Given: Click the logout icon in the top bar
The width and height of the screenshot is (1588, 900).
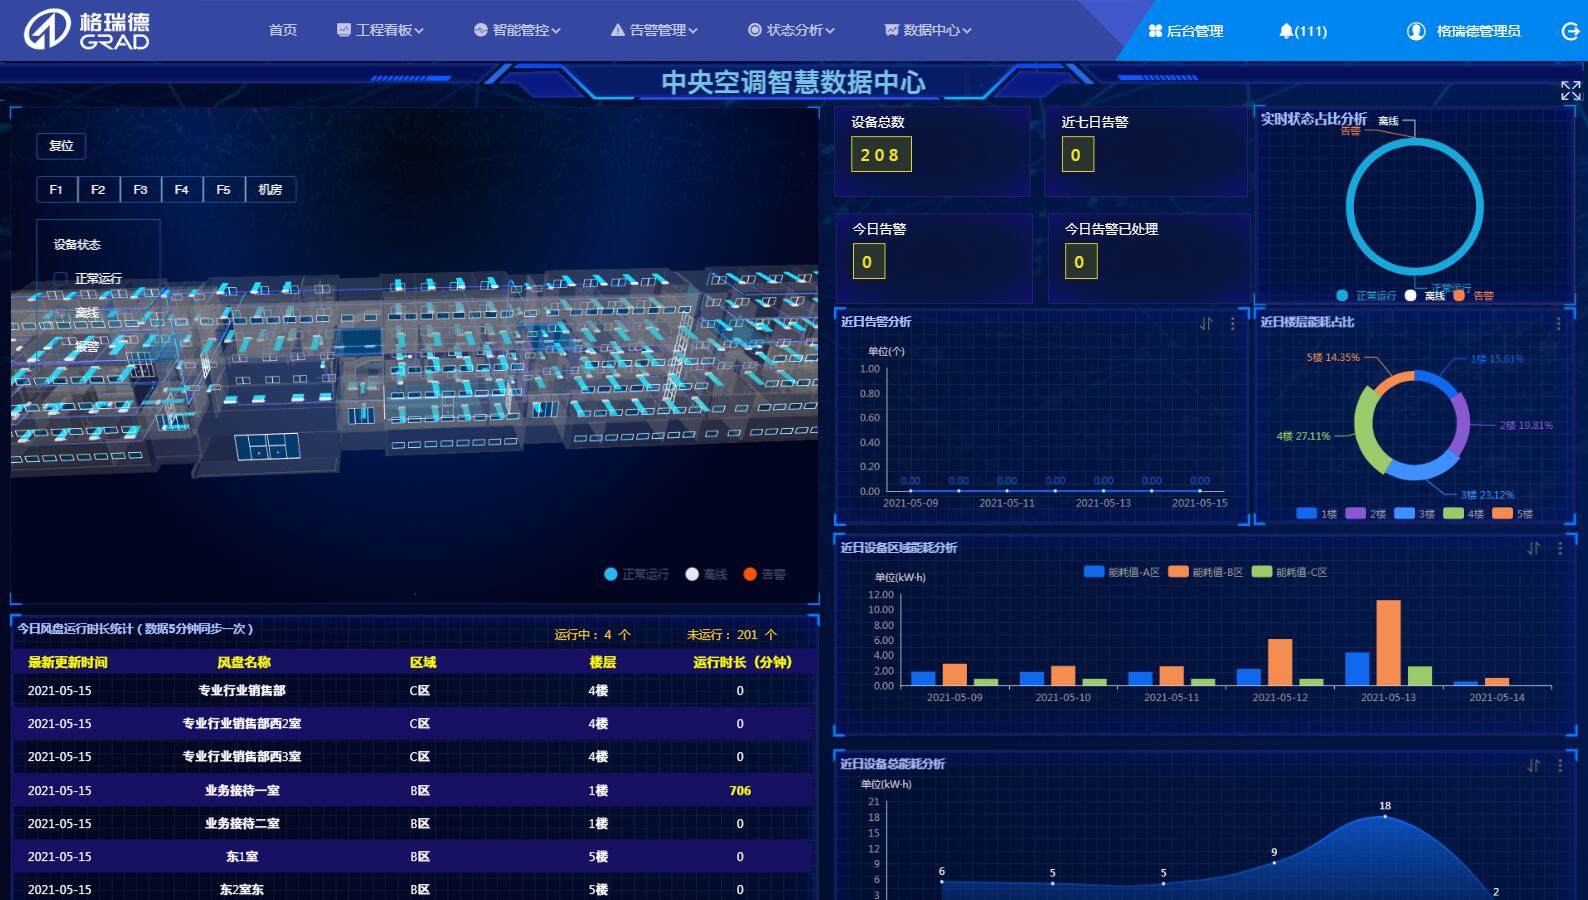Looking at the screenshot, I should [x=1570, y=31].
